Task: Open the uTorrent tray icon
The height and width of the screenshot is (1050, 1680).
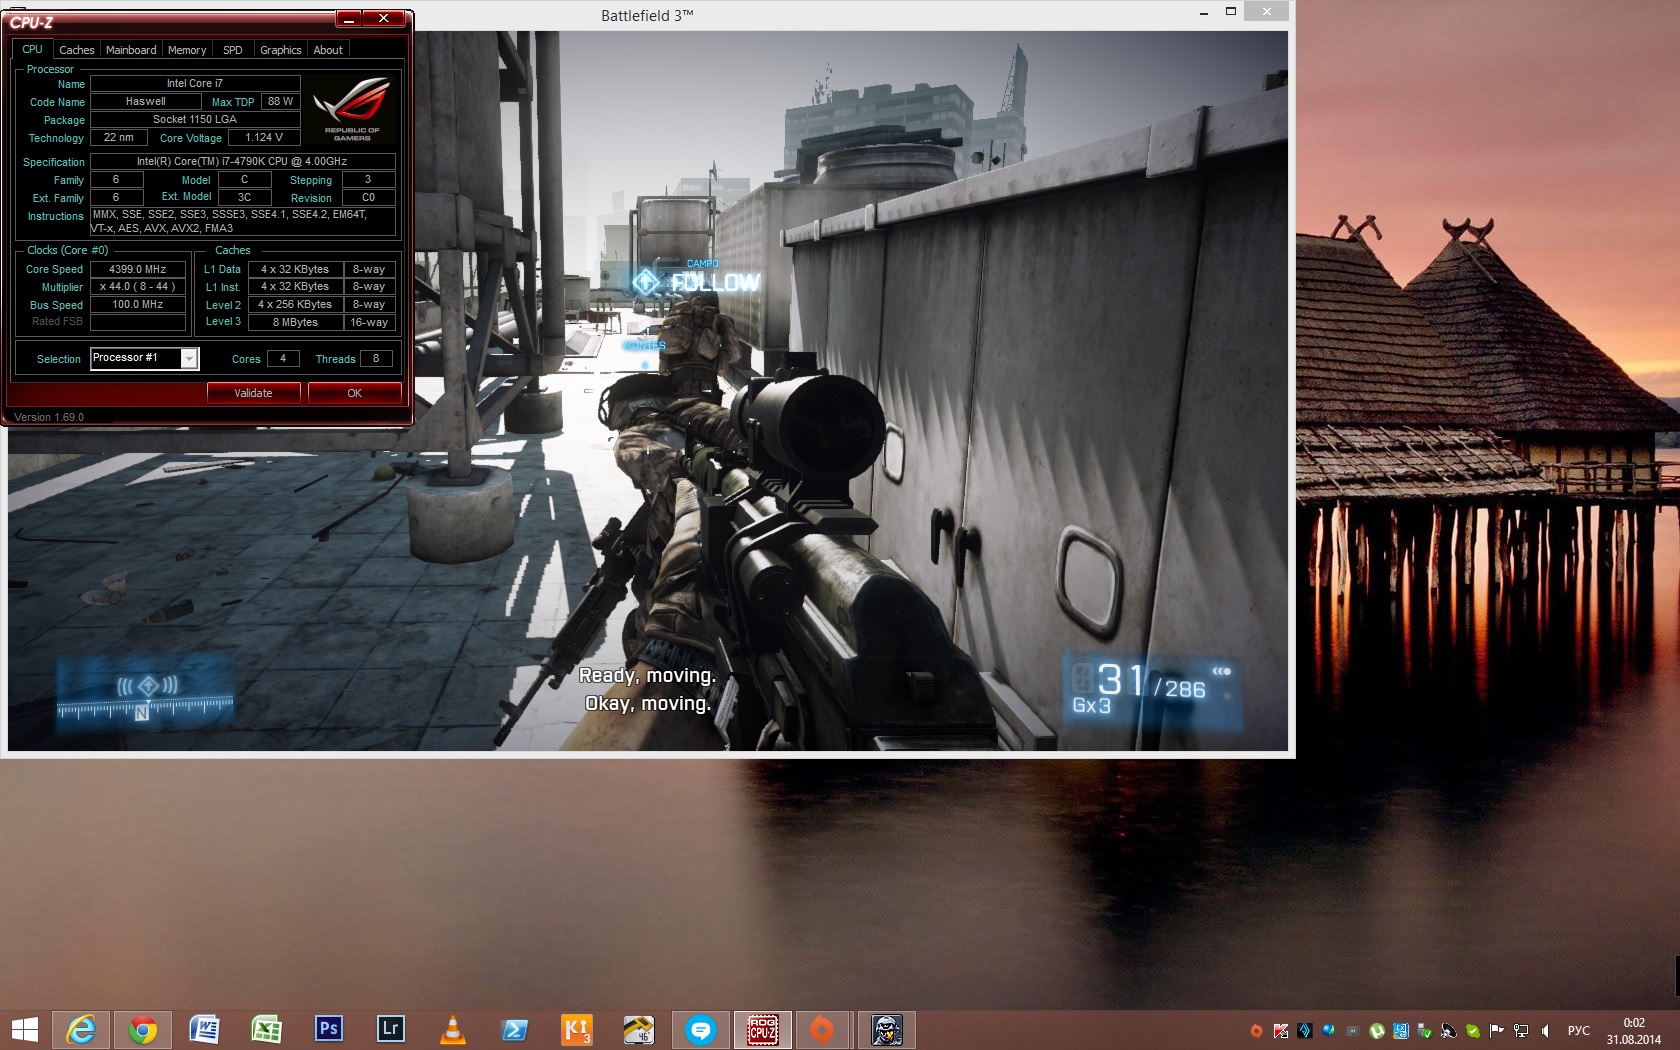Action: [x=1377, y=1031]
